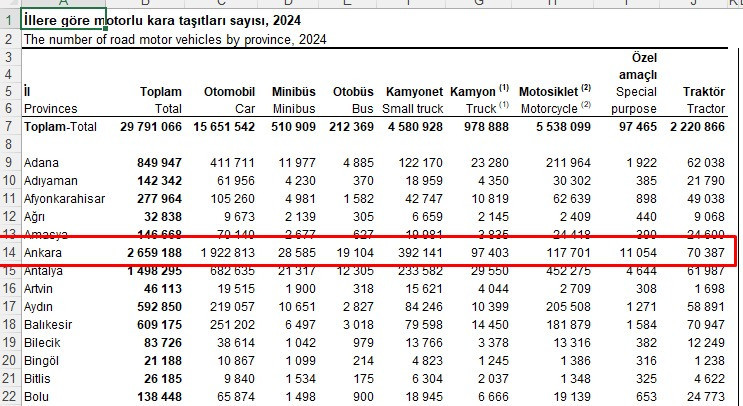The width and height of the screenshot is (743, 406).
Task: Select the Artvin province cell
Action: click(38, 289)
